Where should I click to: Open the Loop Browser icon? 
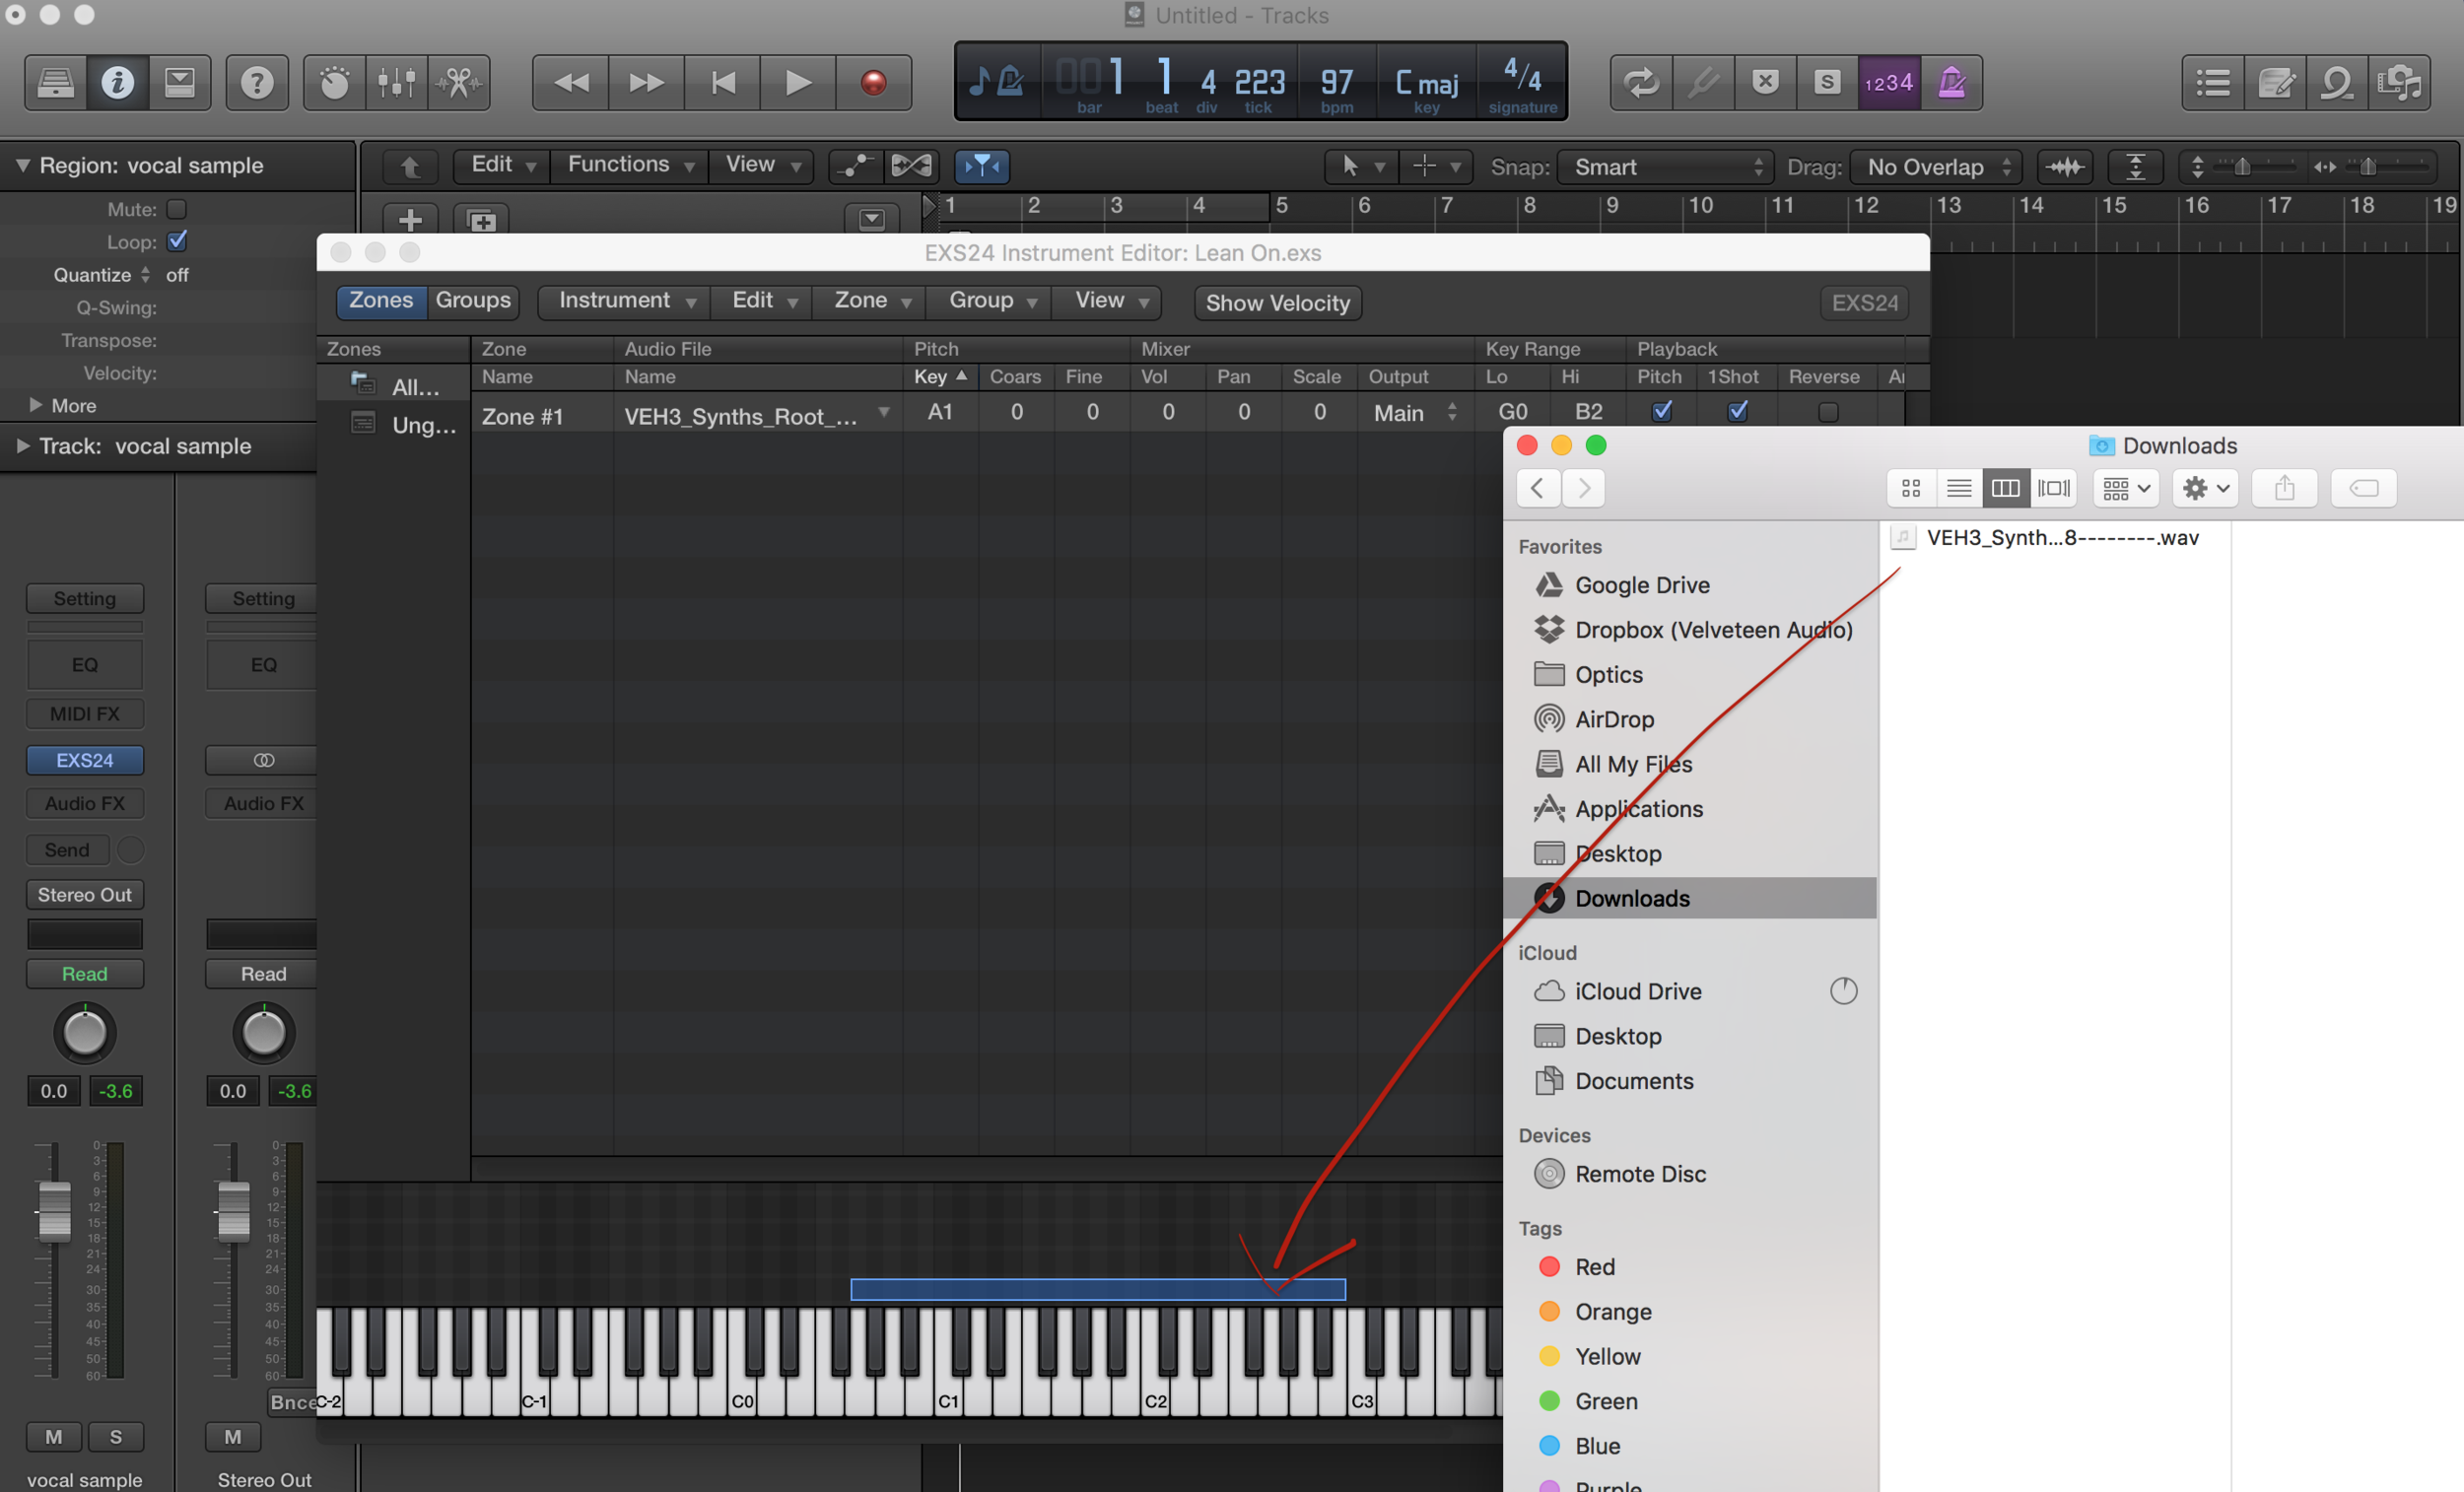coord(2338,82)
